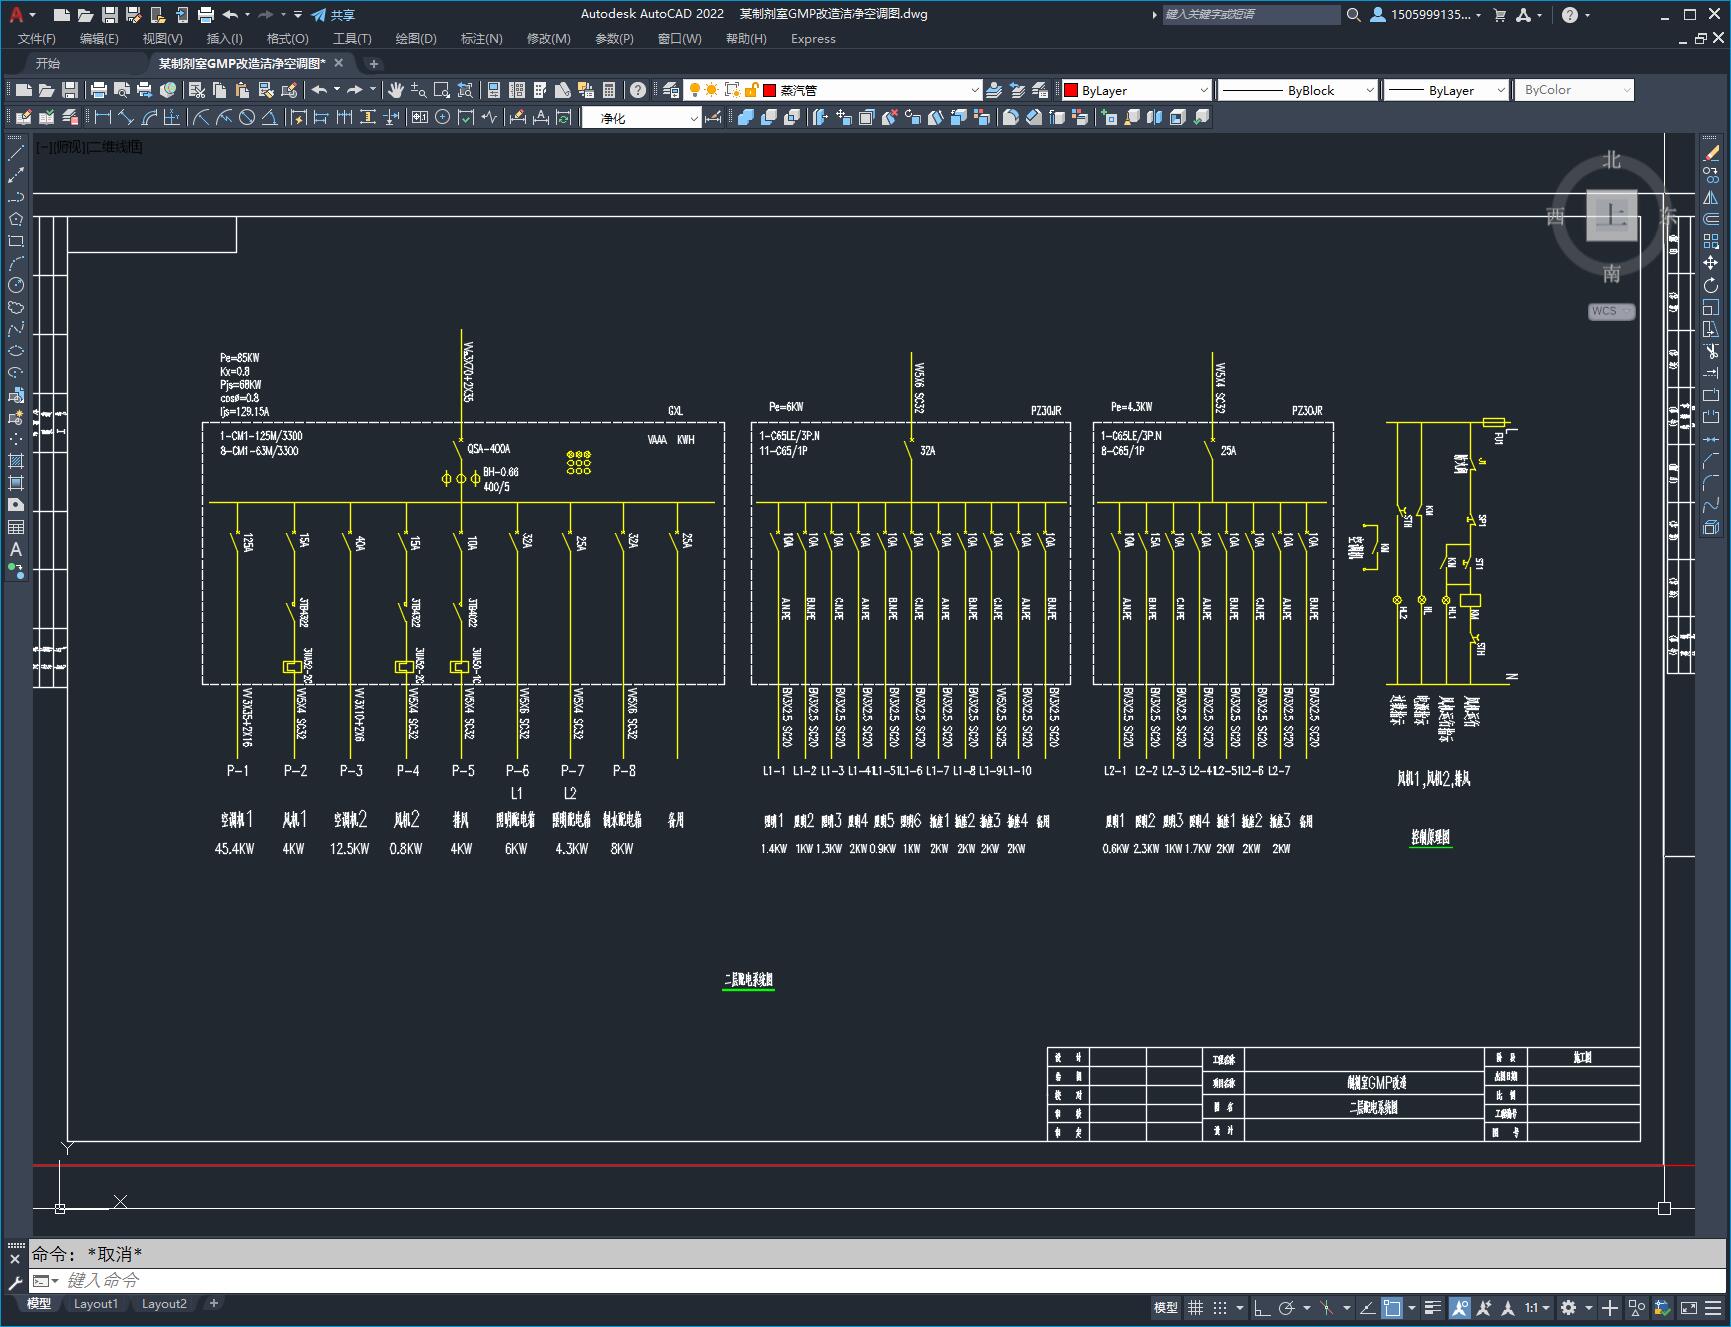Viewport: 1731px width, 1327px height.
Task: Click the keyword search box in title bar
Action: click(1251, 15)
